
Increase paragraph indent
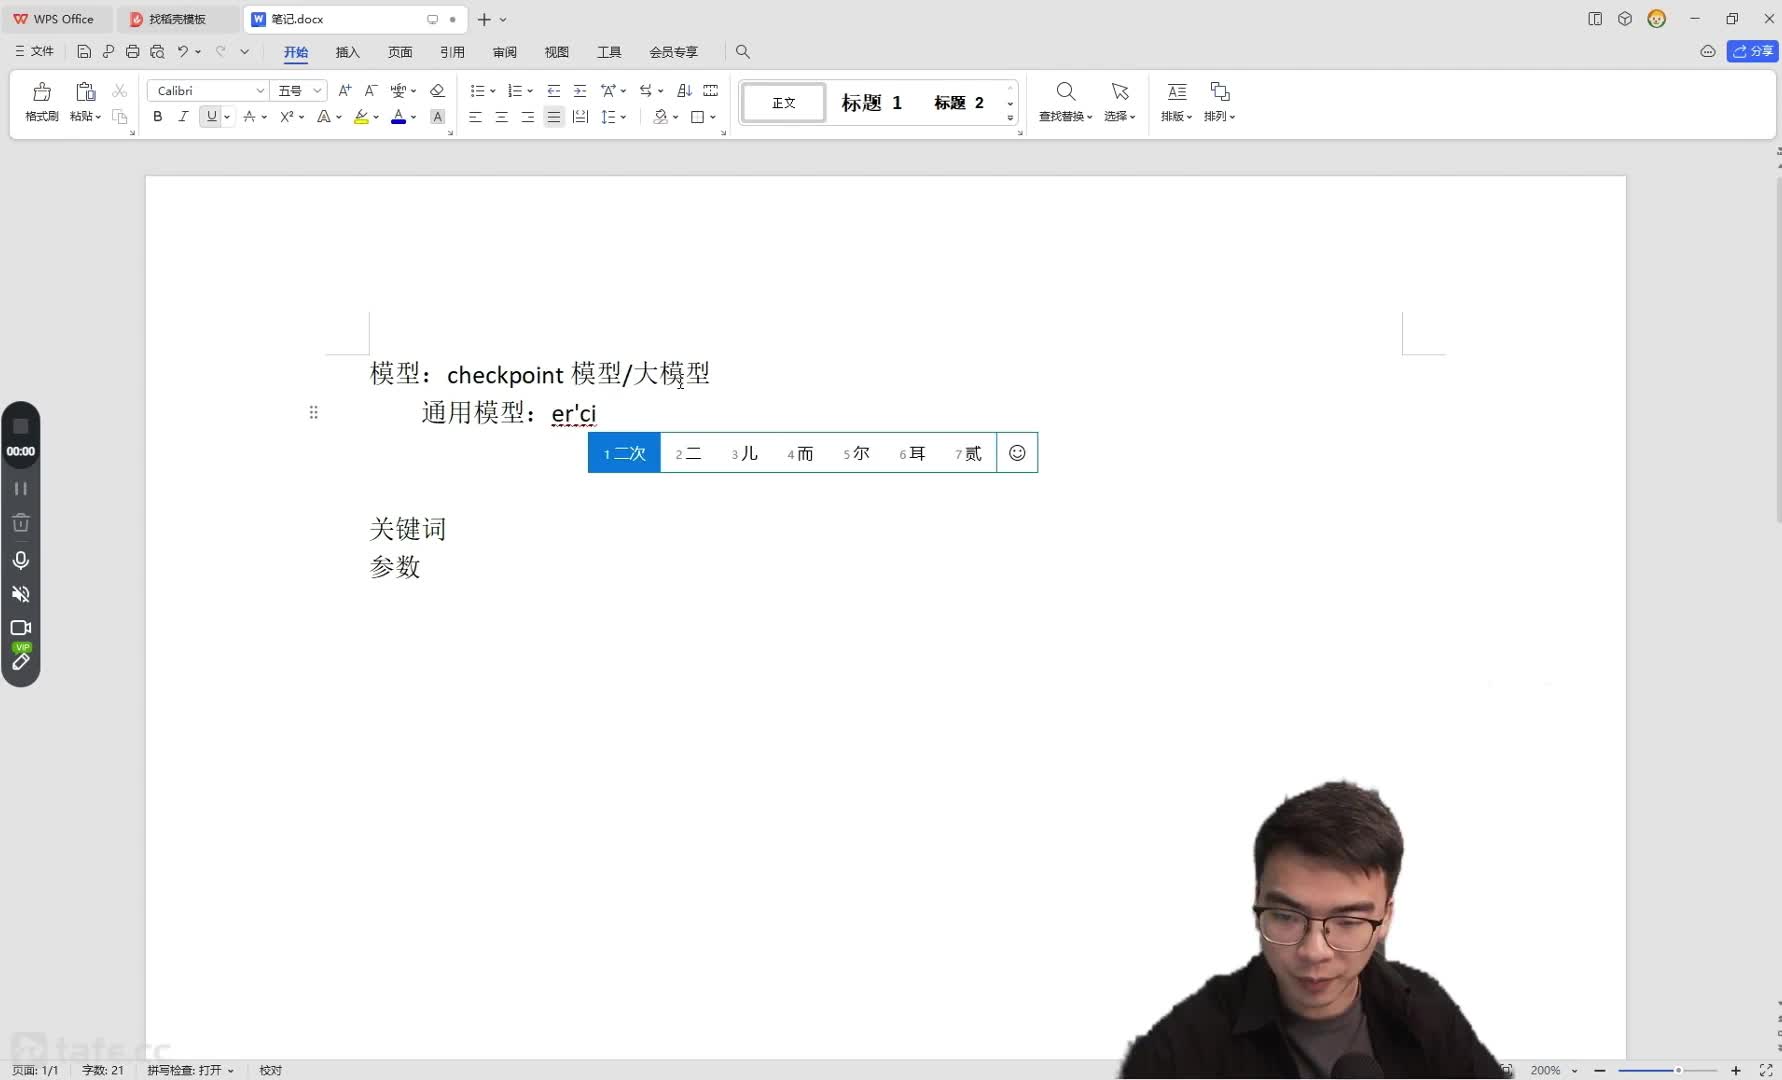580,90
